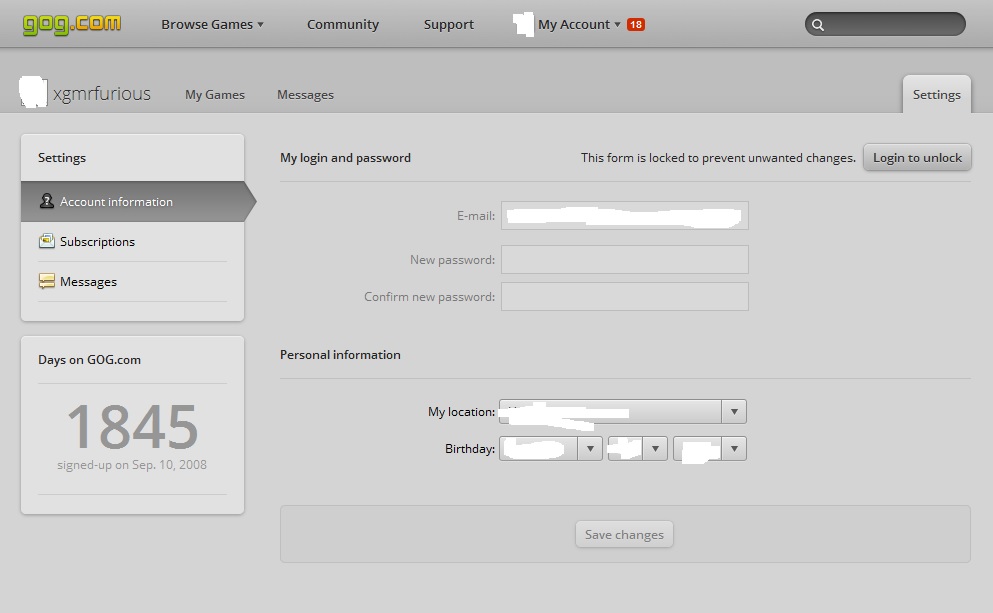Click the 'Days on GOG.com' heading

89,360
